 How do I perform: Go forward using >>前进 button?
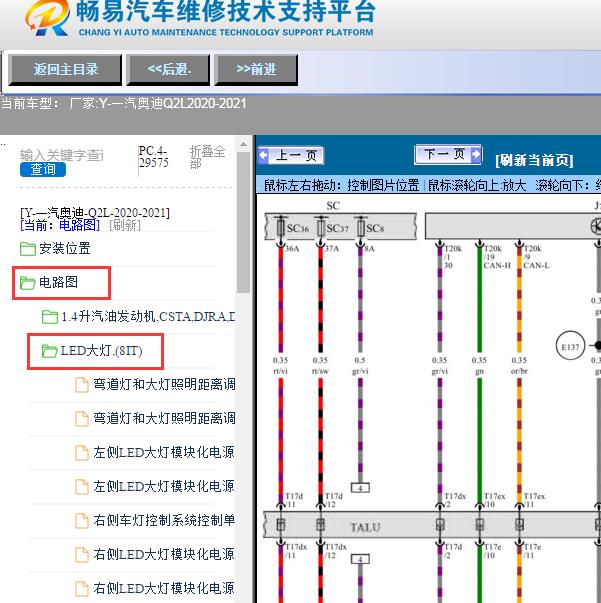click(x=256, y=70)
